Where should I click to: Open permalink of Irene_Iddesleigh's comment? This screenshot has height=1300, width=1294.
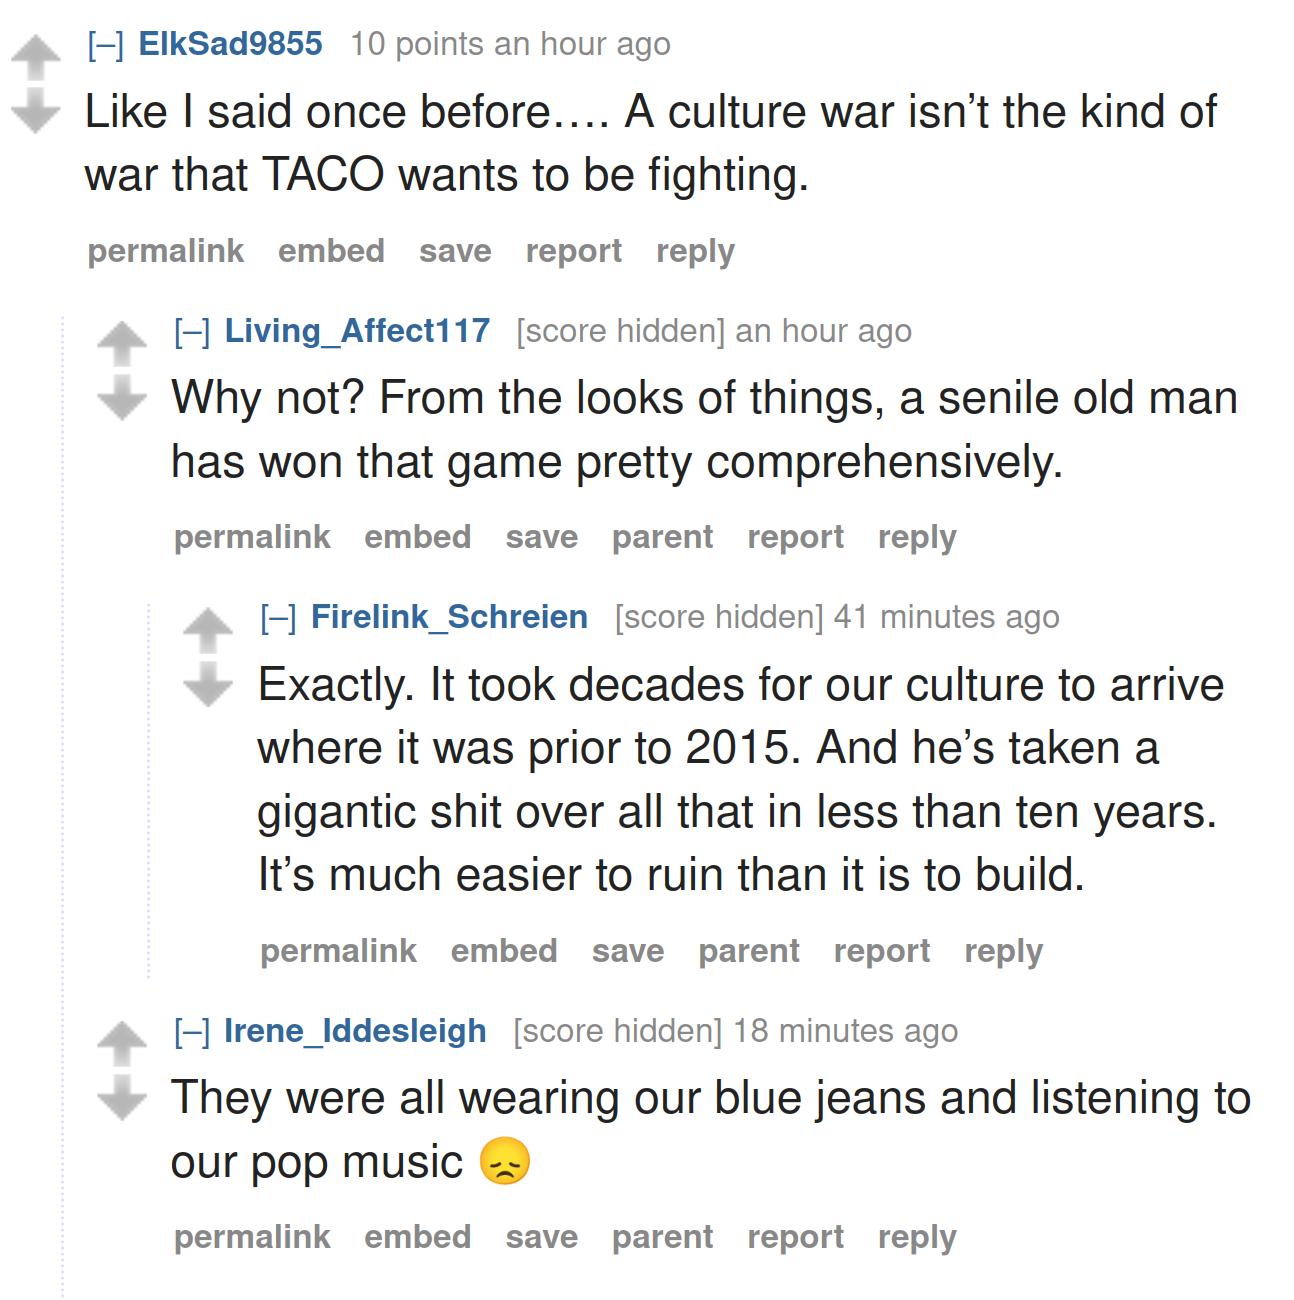[x=252, y=1237]
